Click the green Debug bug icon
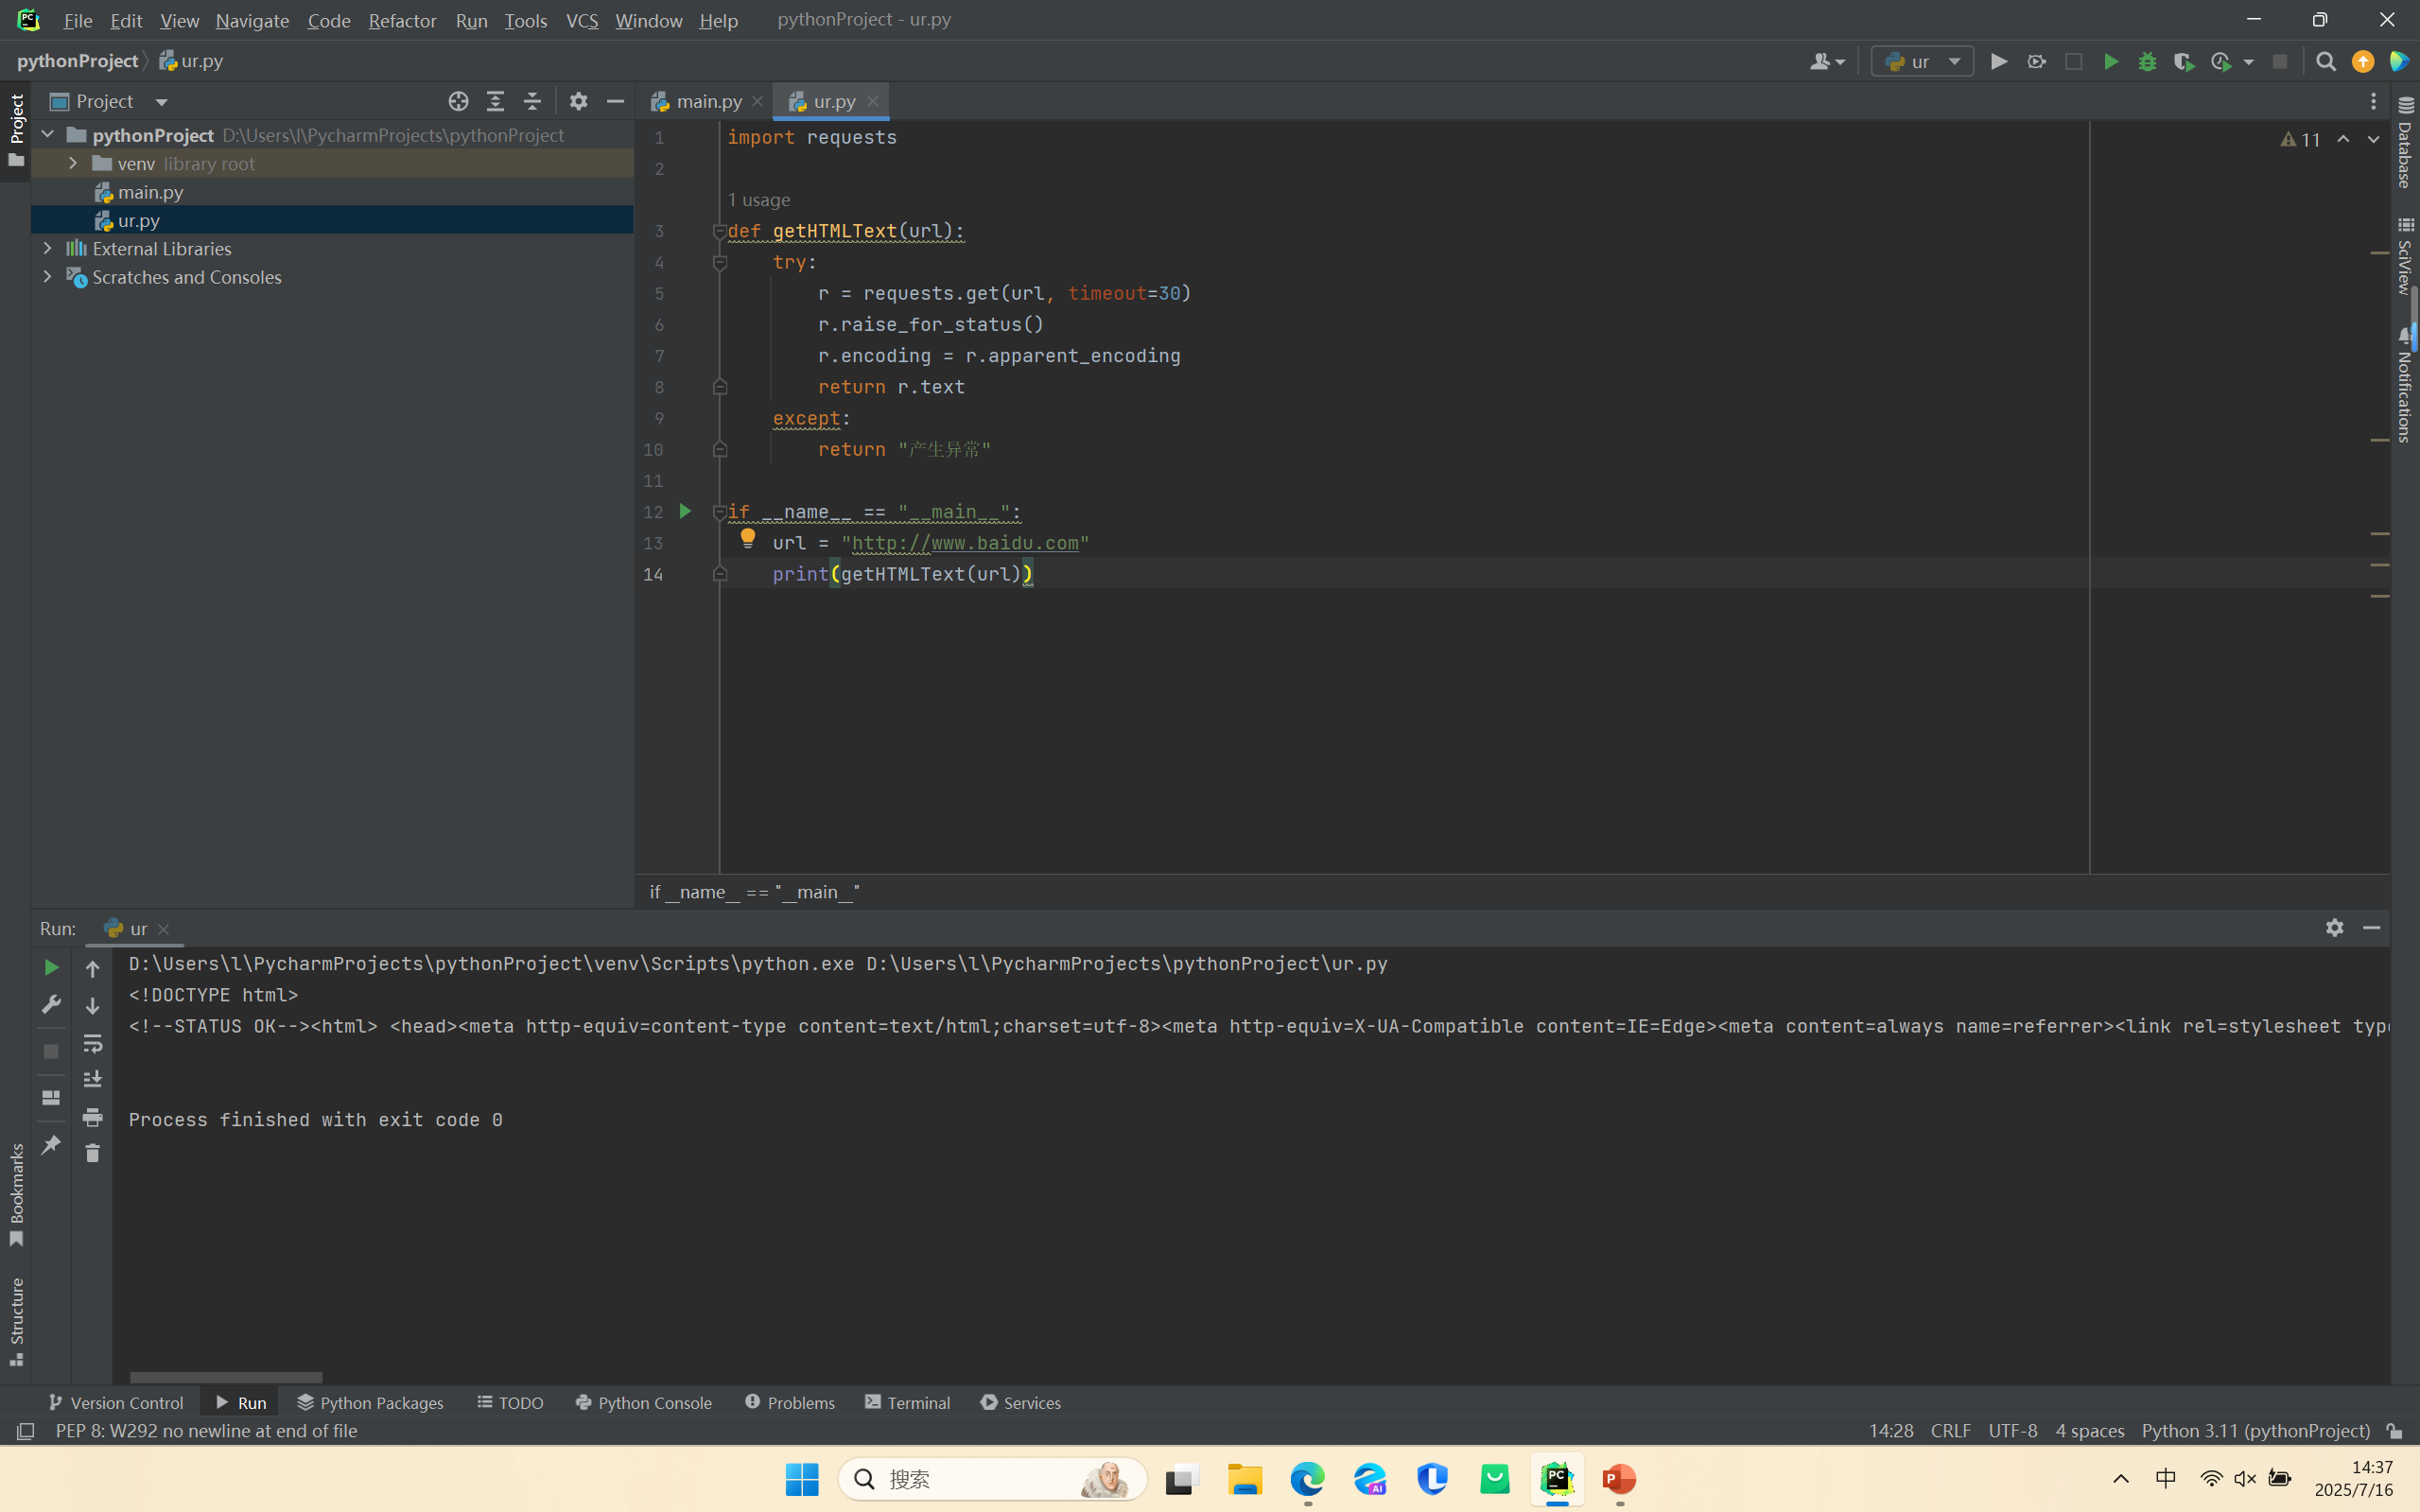Screen dimensions: 2420x1512 [2147, 62]
